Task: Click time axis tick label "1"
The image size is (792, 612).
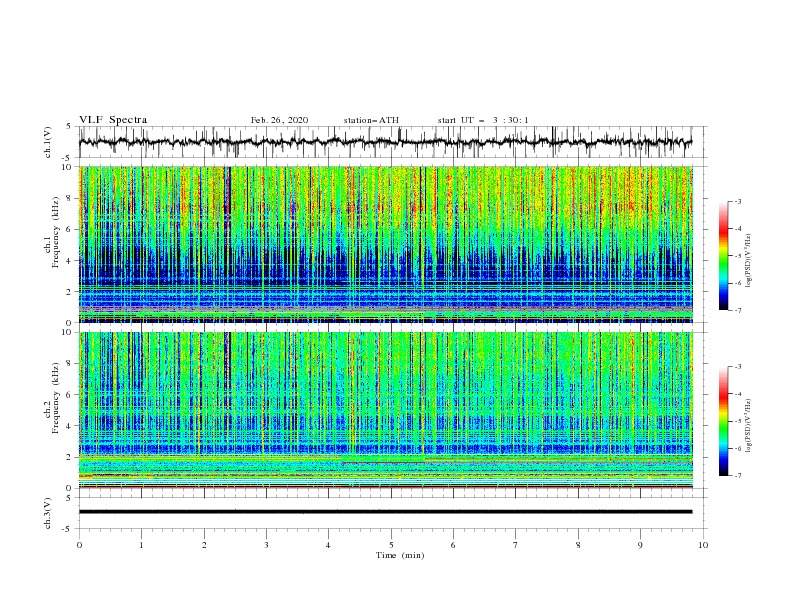Action: click(x=141, y=545)
